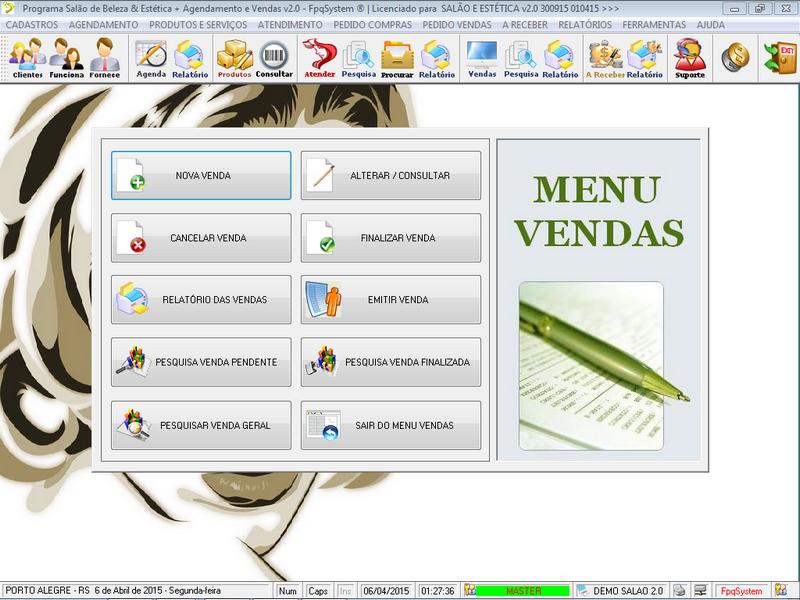
Task: Open the AJUDA menu
Action: [x=710, y=24]
